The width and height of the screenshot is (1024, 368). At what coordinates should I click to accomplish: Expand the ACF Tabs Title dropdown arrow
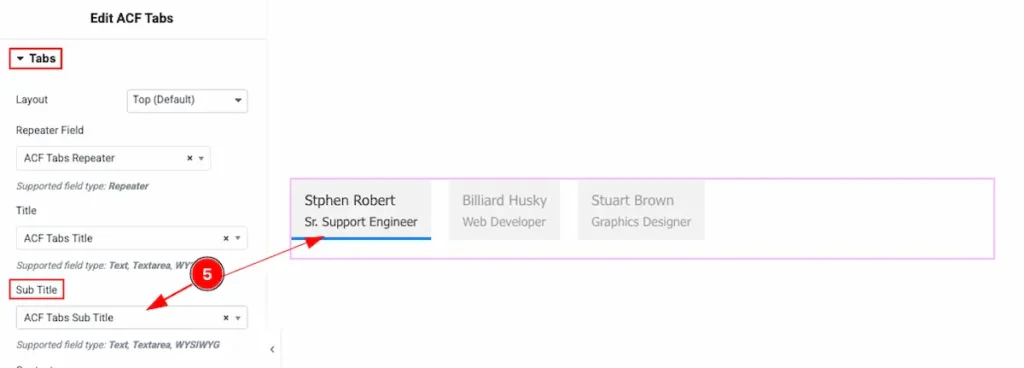(238, 238)
